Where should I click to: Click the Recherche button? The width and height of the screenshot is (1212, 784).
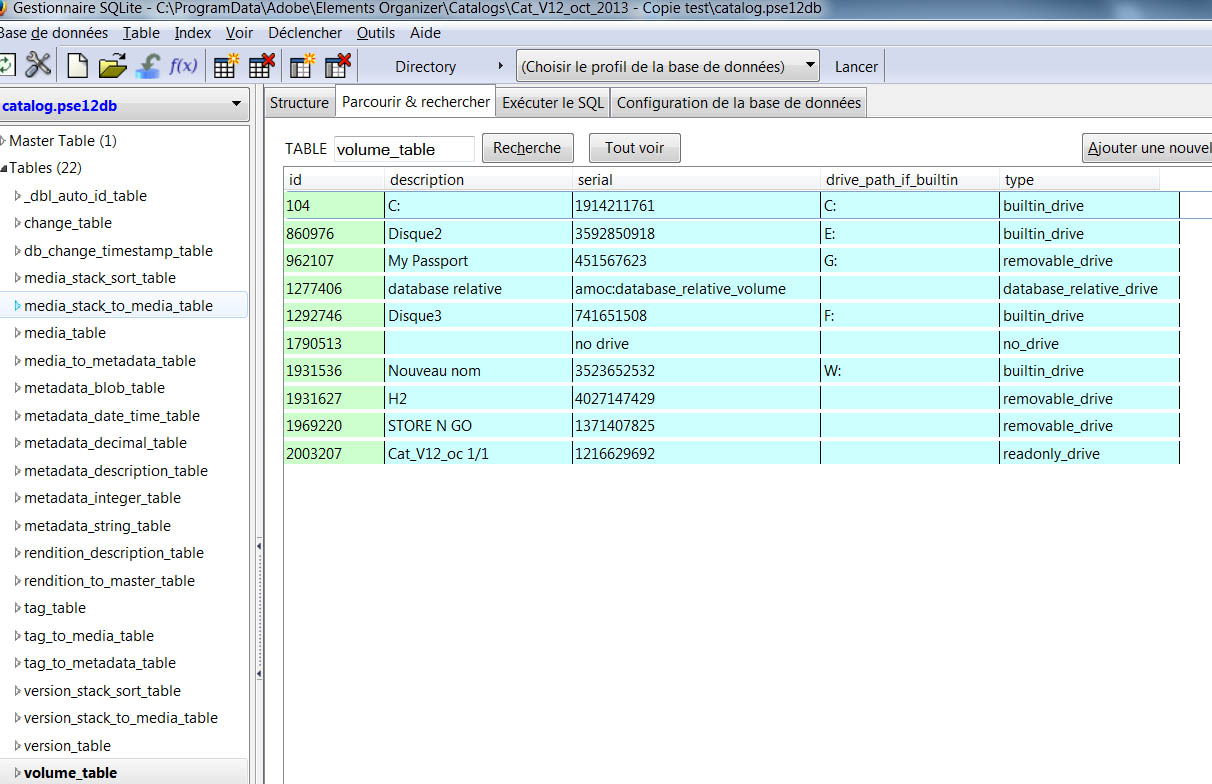click(x=527, y=147)
